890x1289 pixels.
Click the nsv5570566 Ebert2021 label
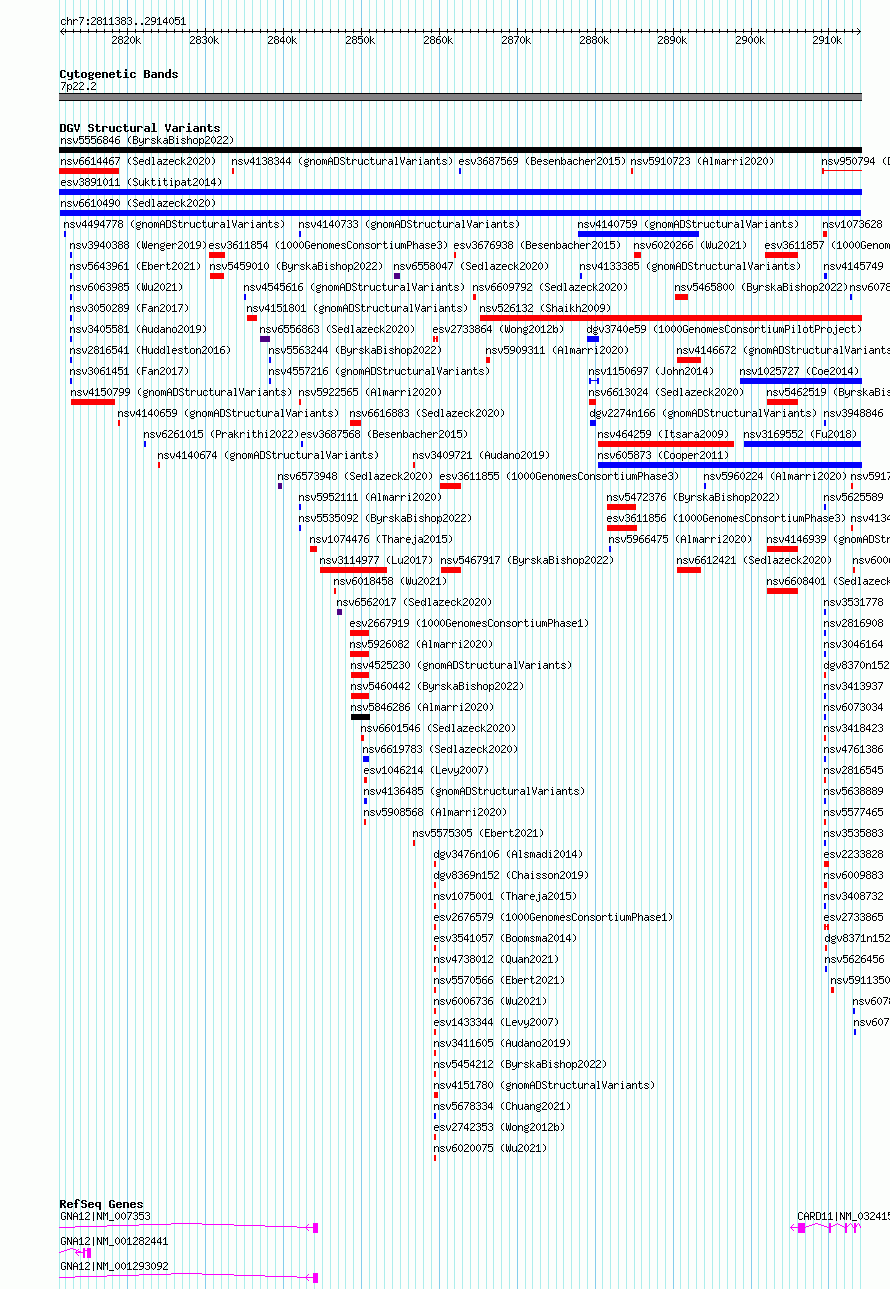499,980
